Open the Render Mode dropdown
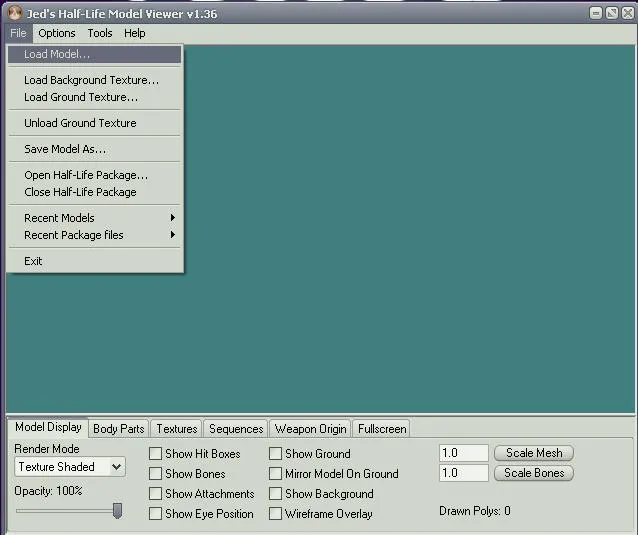 point(70,467)
